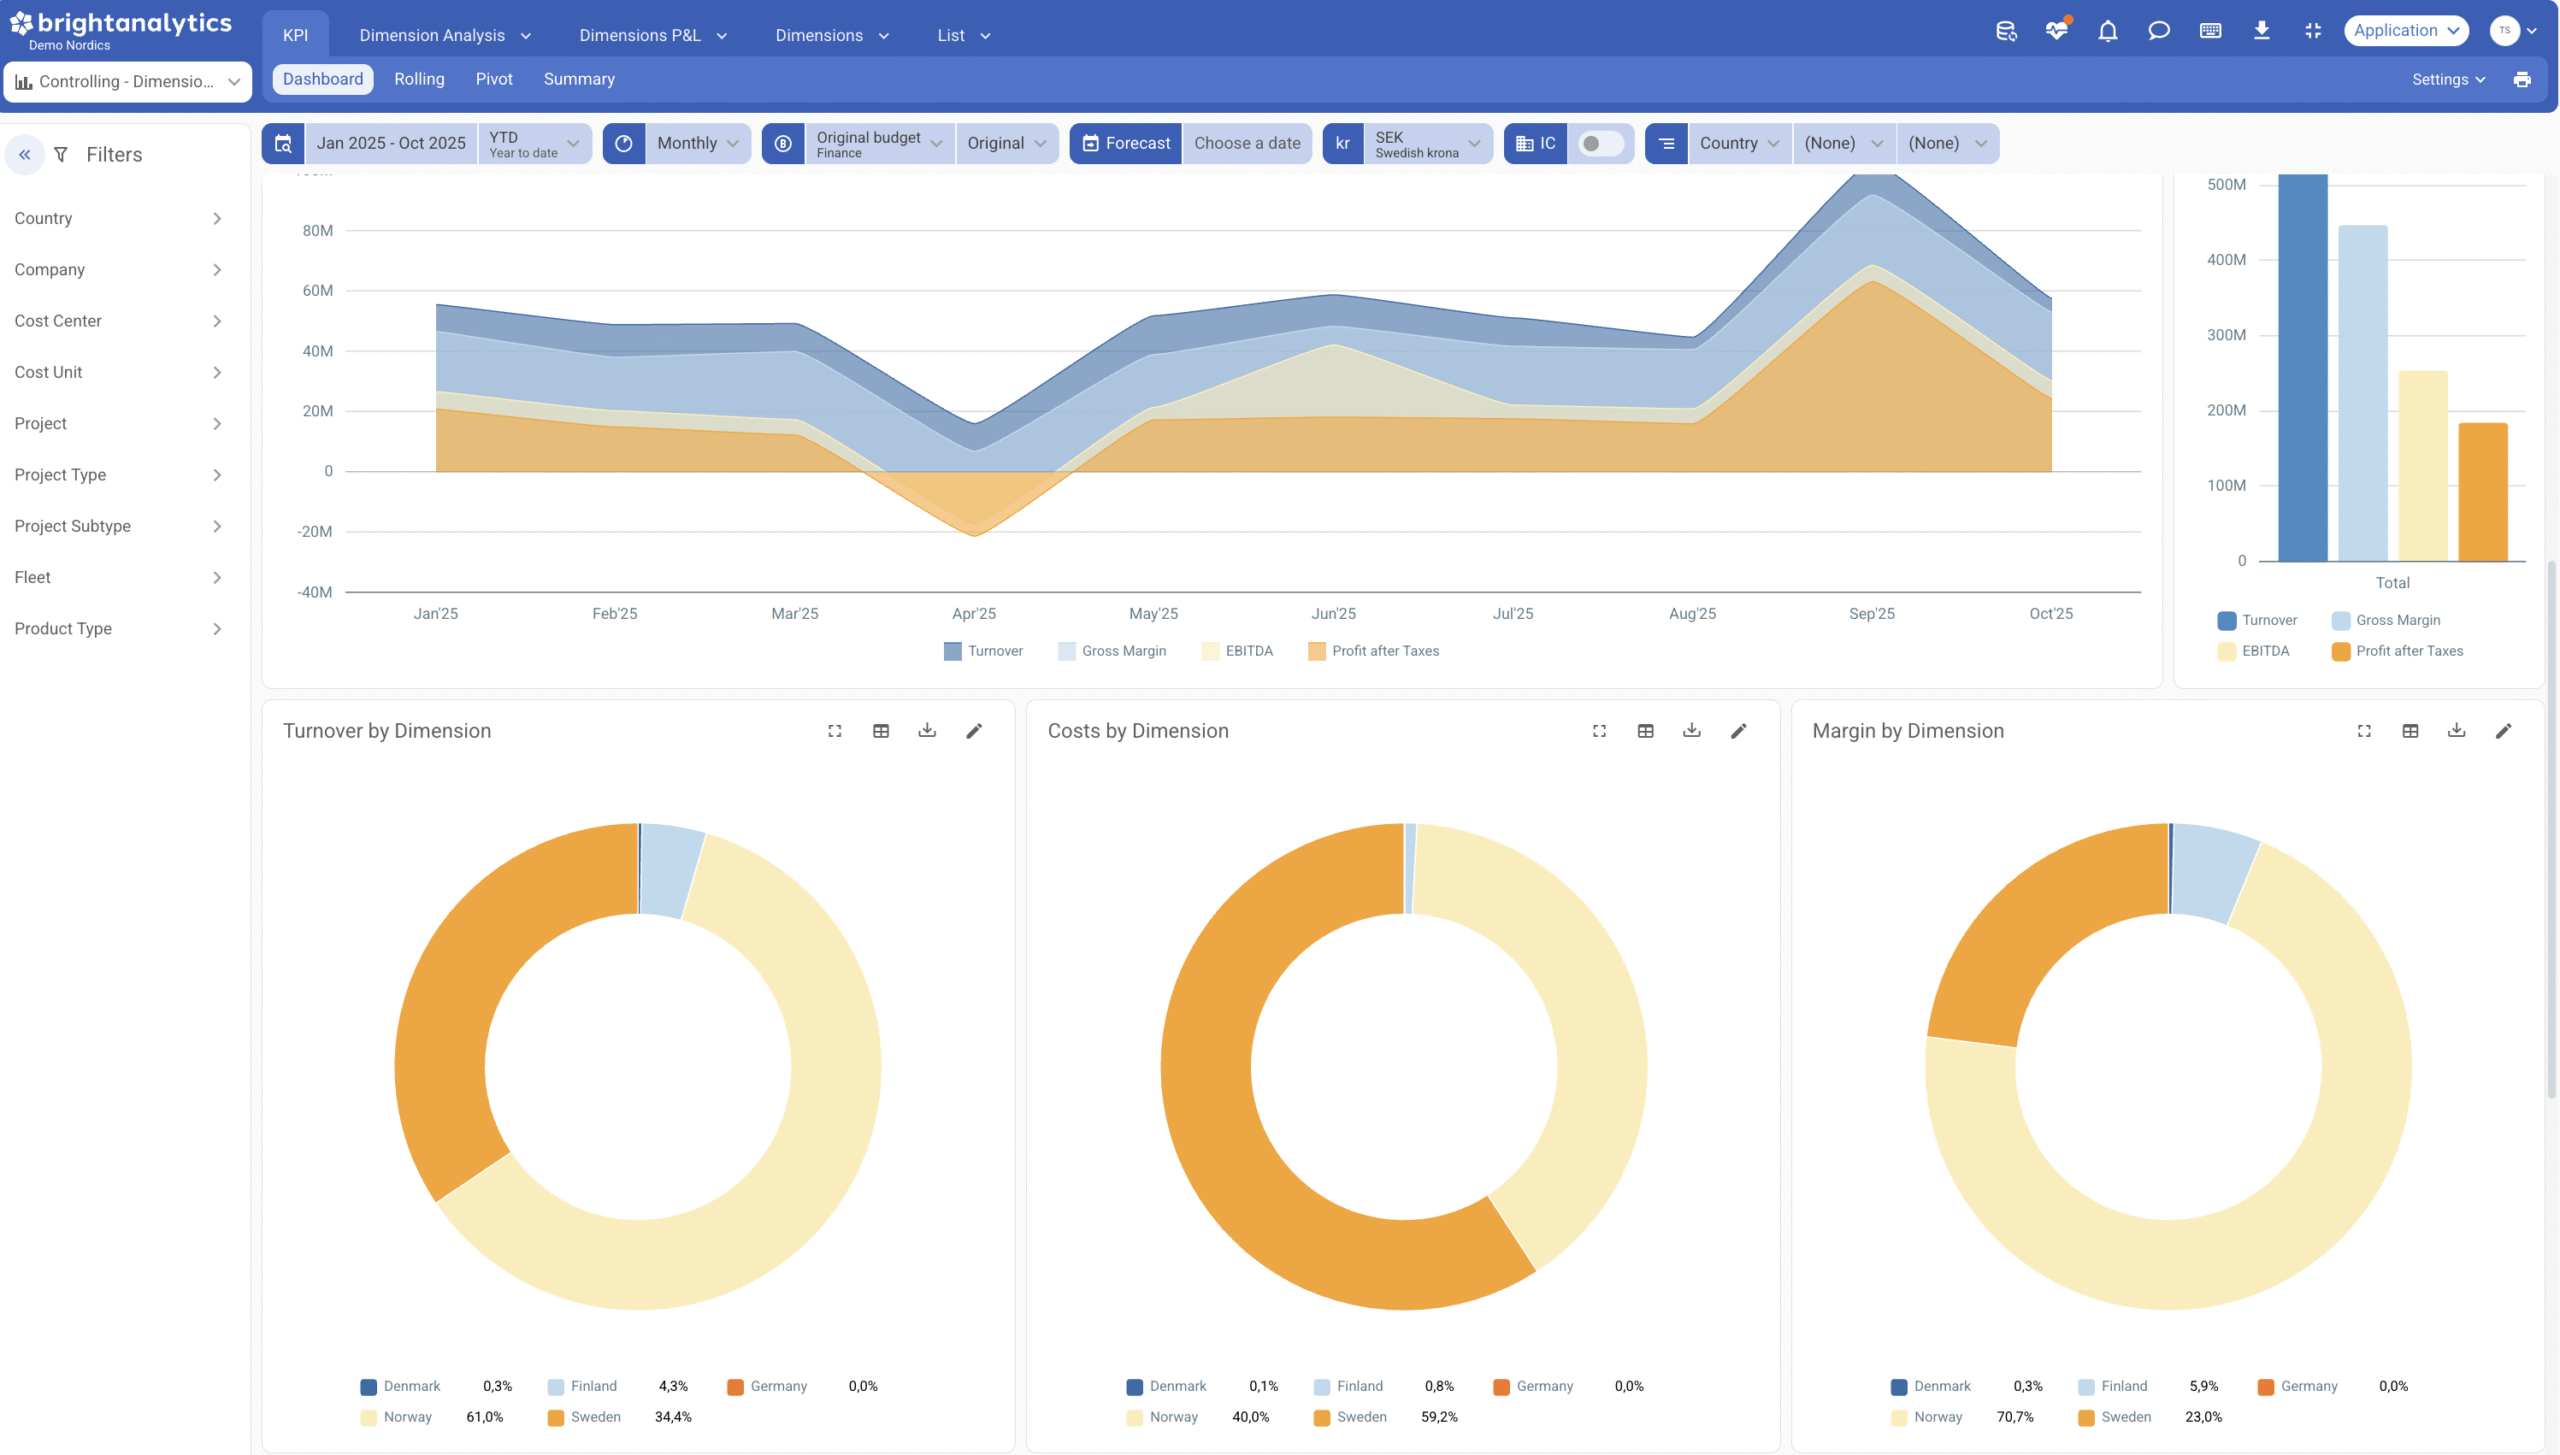This screenshot has height=1455, width=2560.
Task: Download the Margin by Dimension chart
Action: tap(2456, 731)
